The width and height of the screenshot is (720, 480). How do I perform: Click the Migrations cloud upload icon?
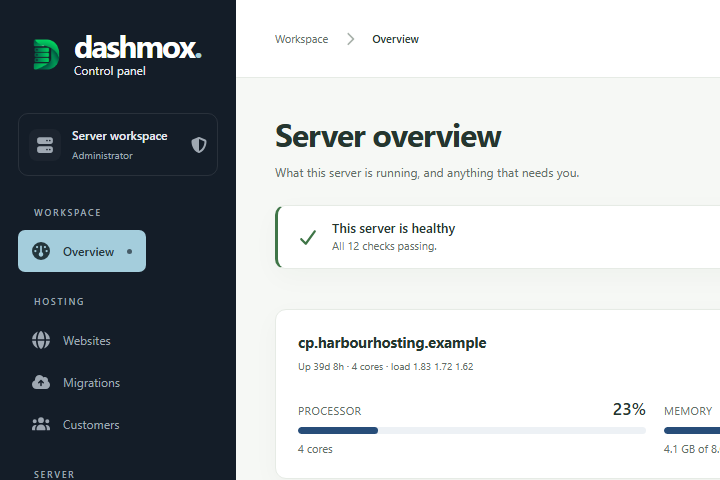[41, 383]
